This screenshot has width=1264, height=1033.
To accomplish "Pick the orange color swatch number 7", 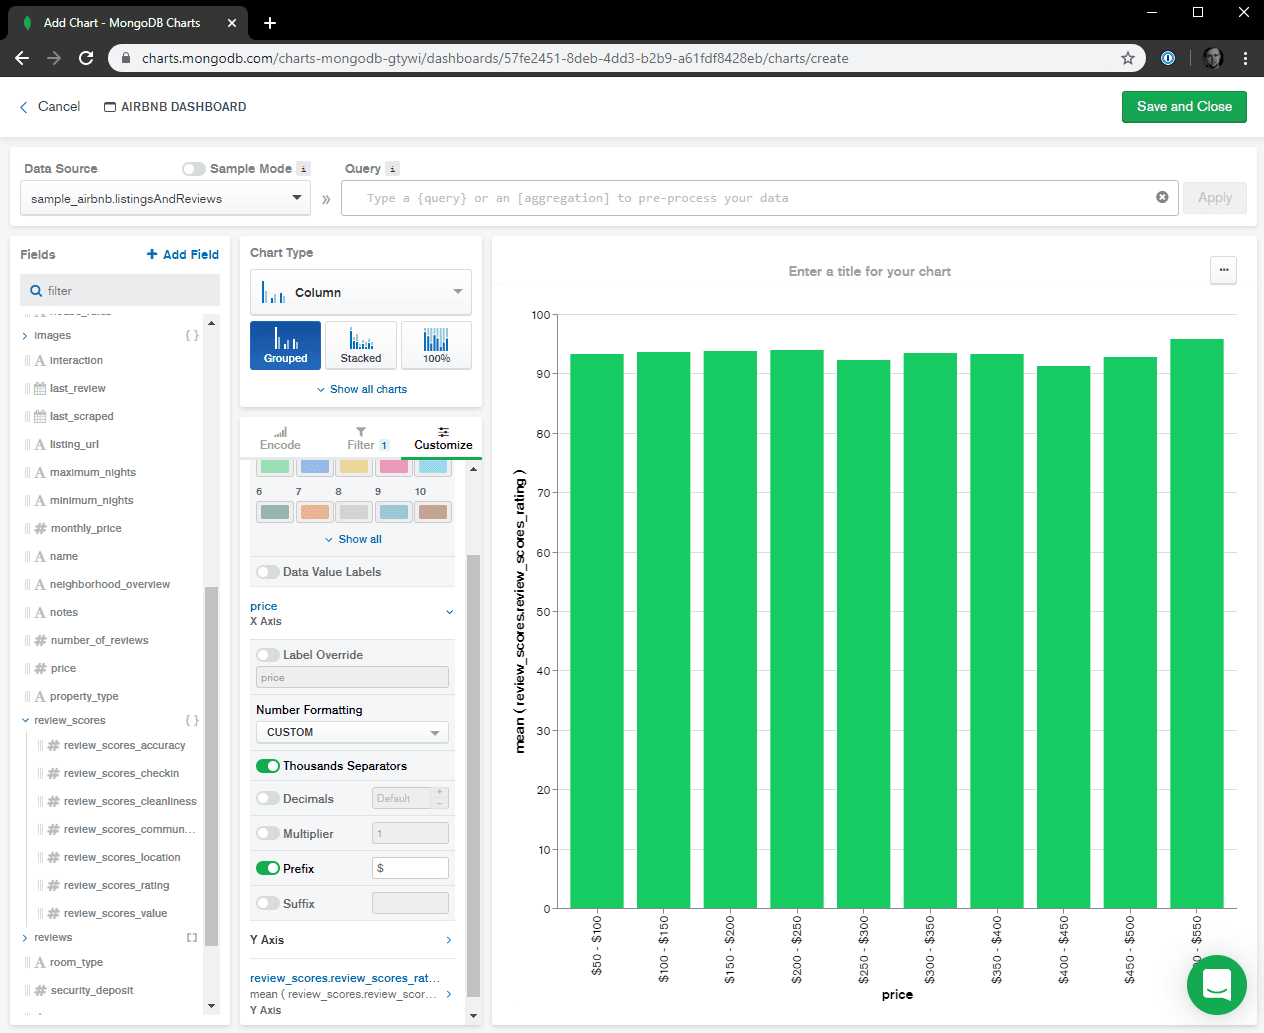I will 315,512.
